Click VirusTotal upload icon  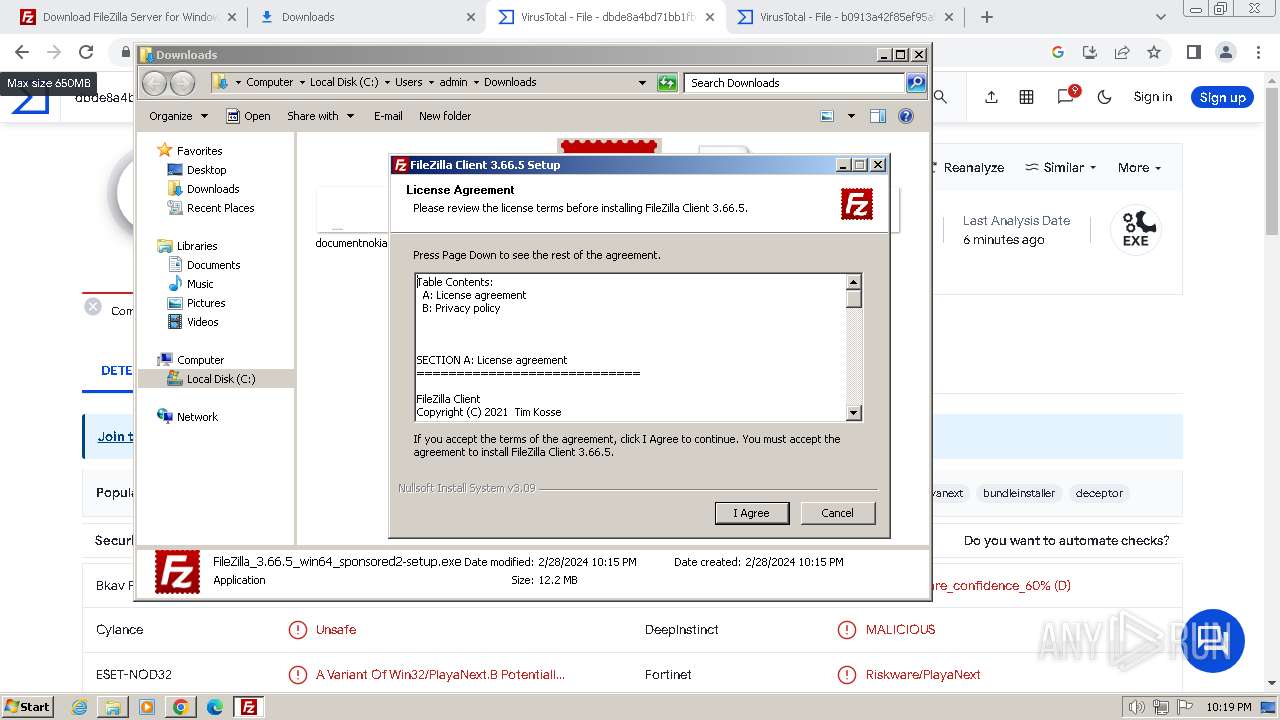click(991, 97)
